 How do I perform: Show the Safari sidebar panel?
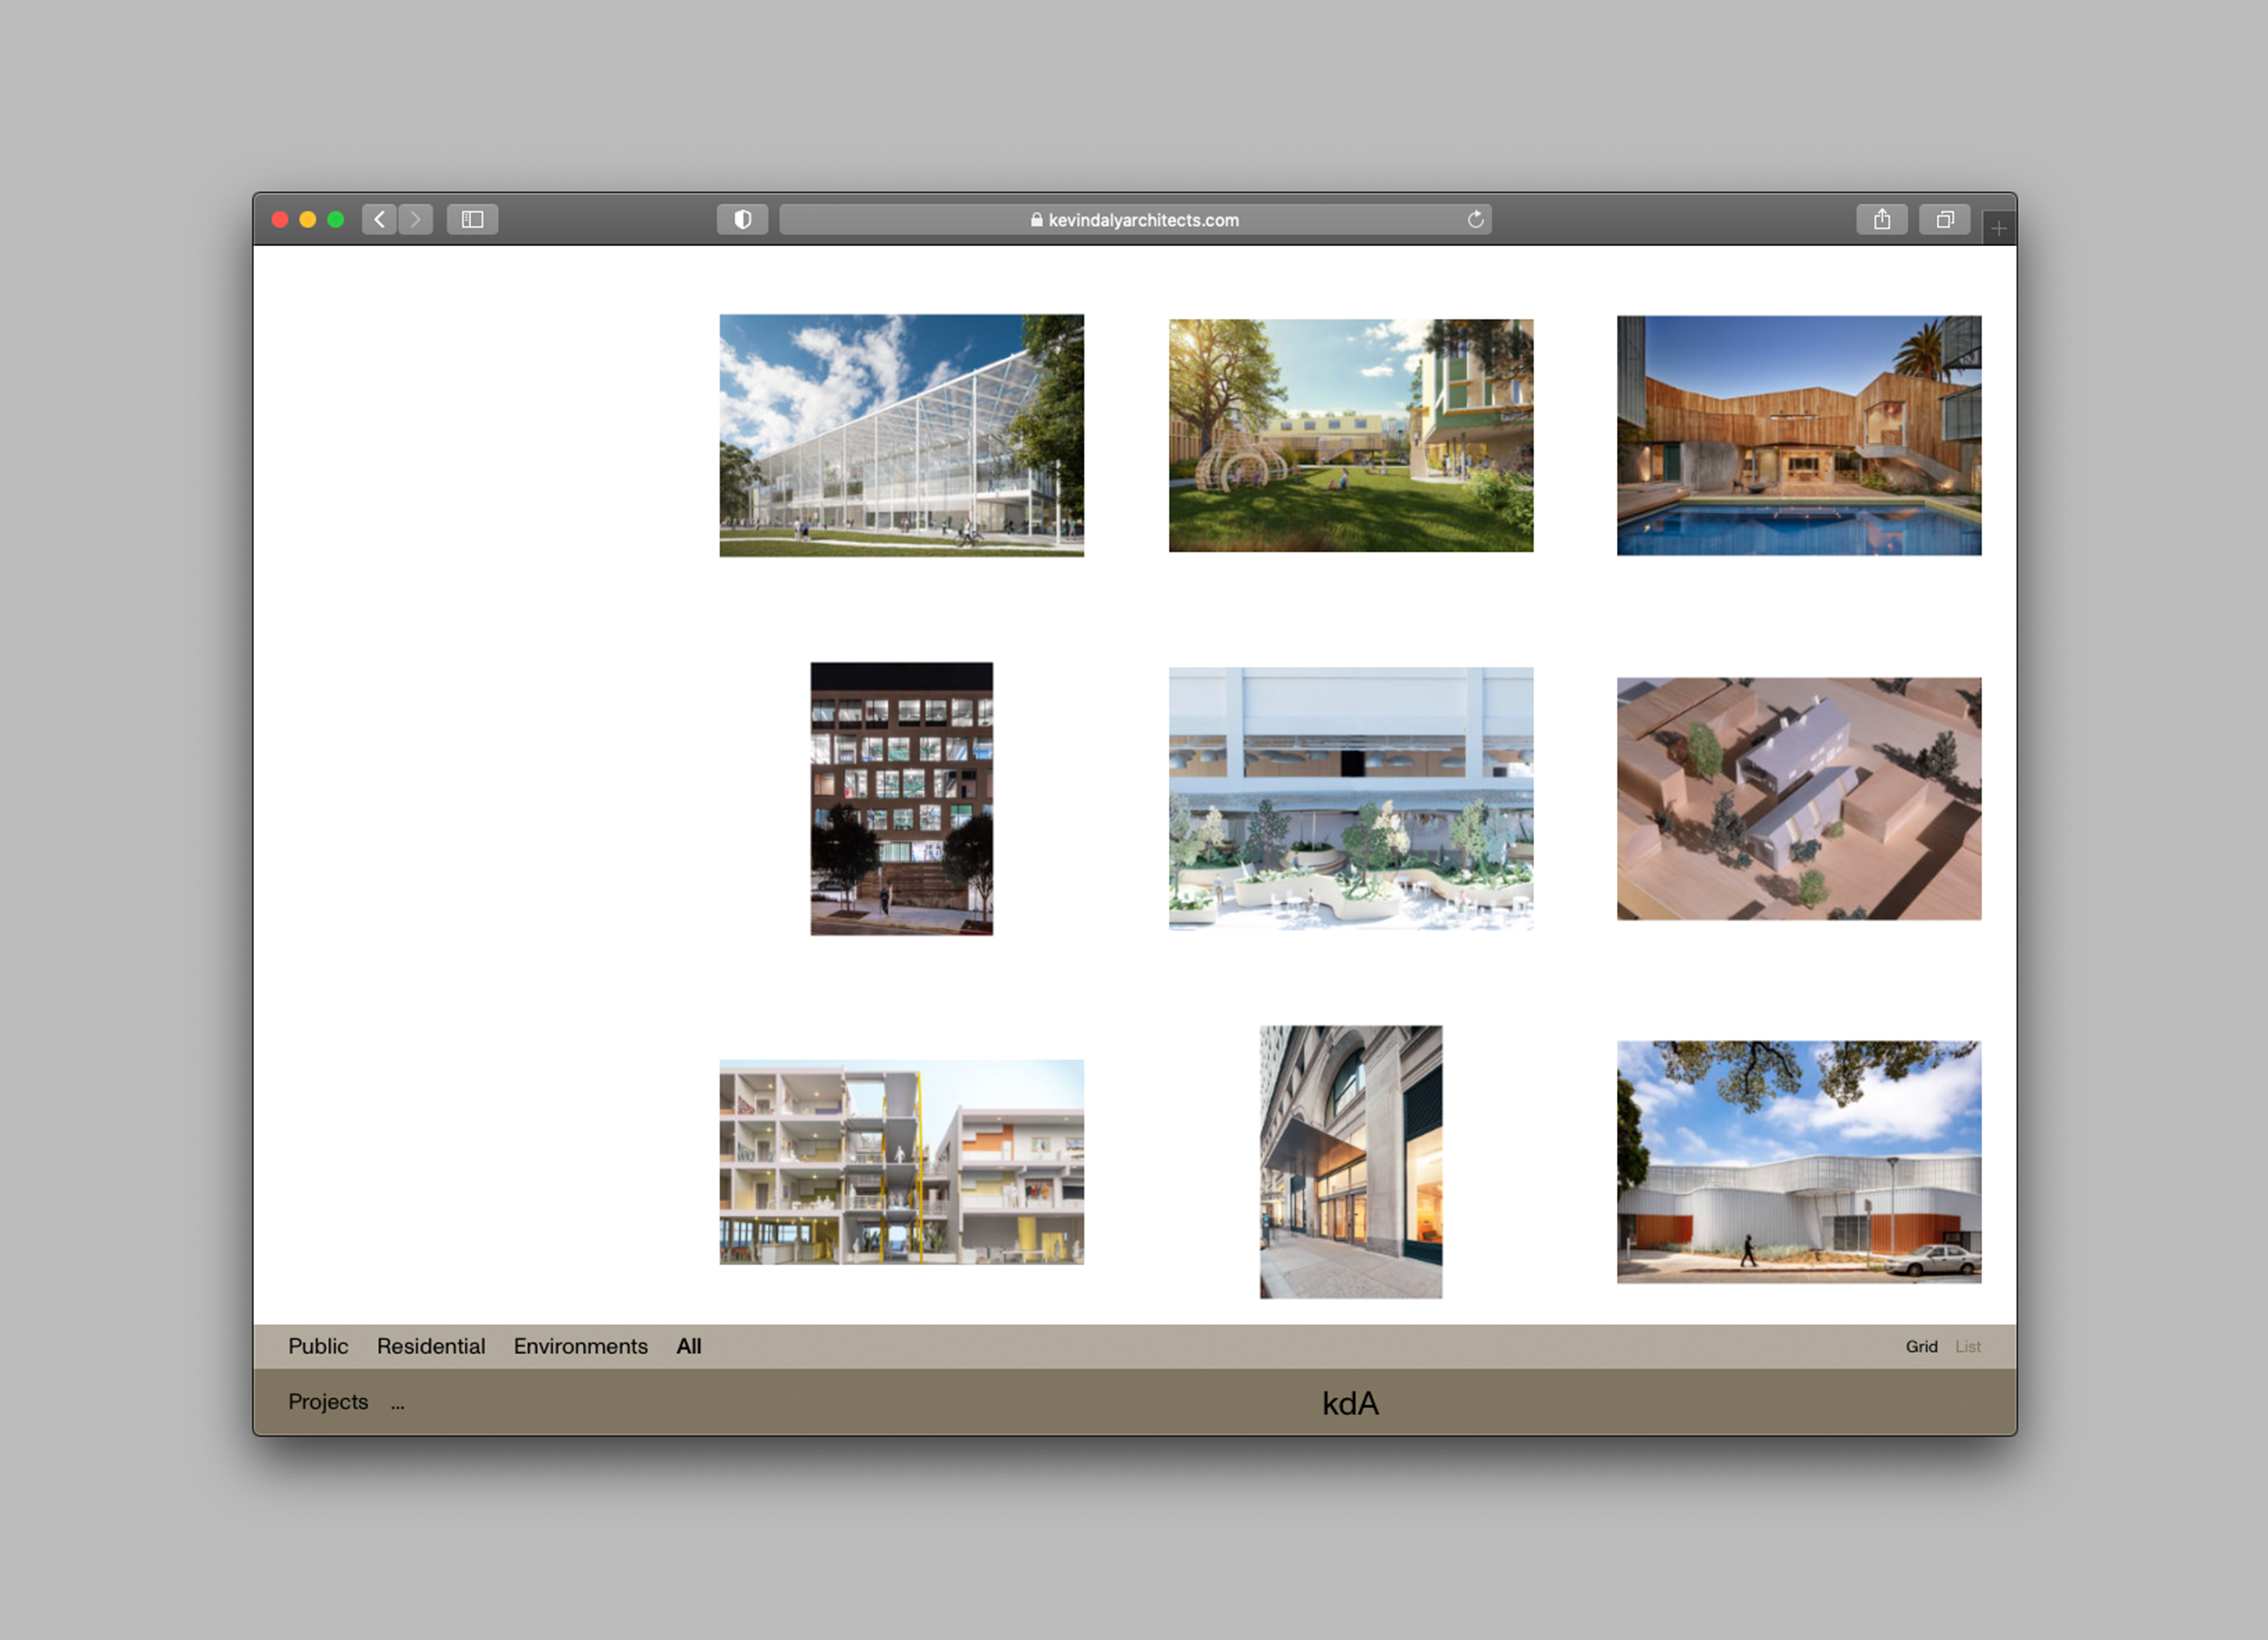pyautogui.click(x=472, y=219)
